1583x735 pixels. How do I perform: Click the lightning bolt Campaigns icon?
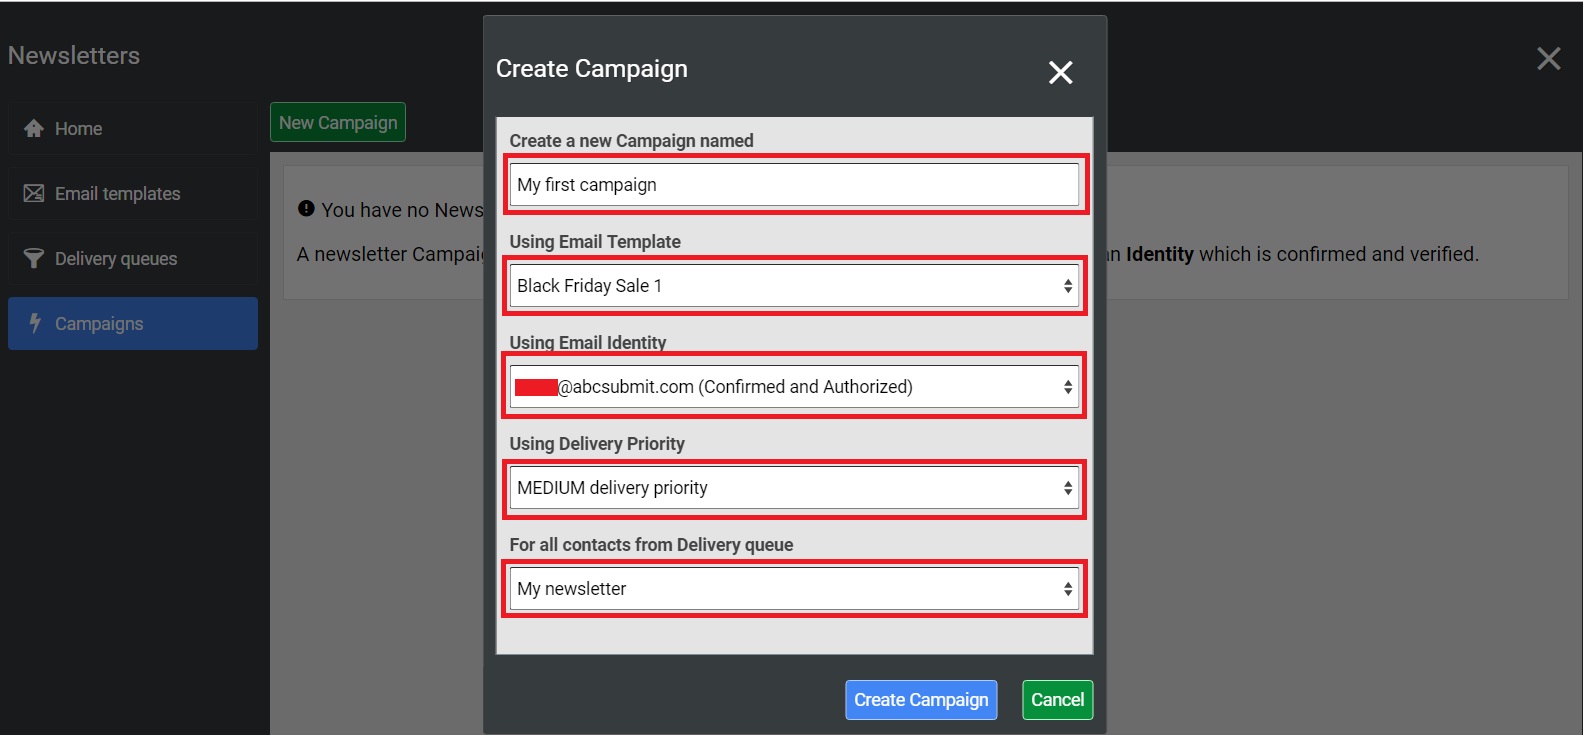(x=35, y=323)
